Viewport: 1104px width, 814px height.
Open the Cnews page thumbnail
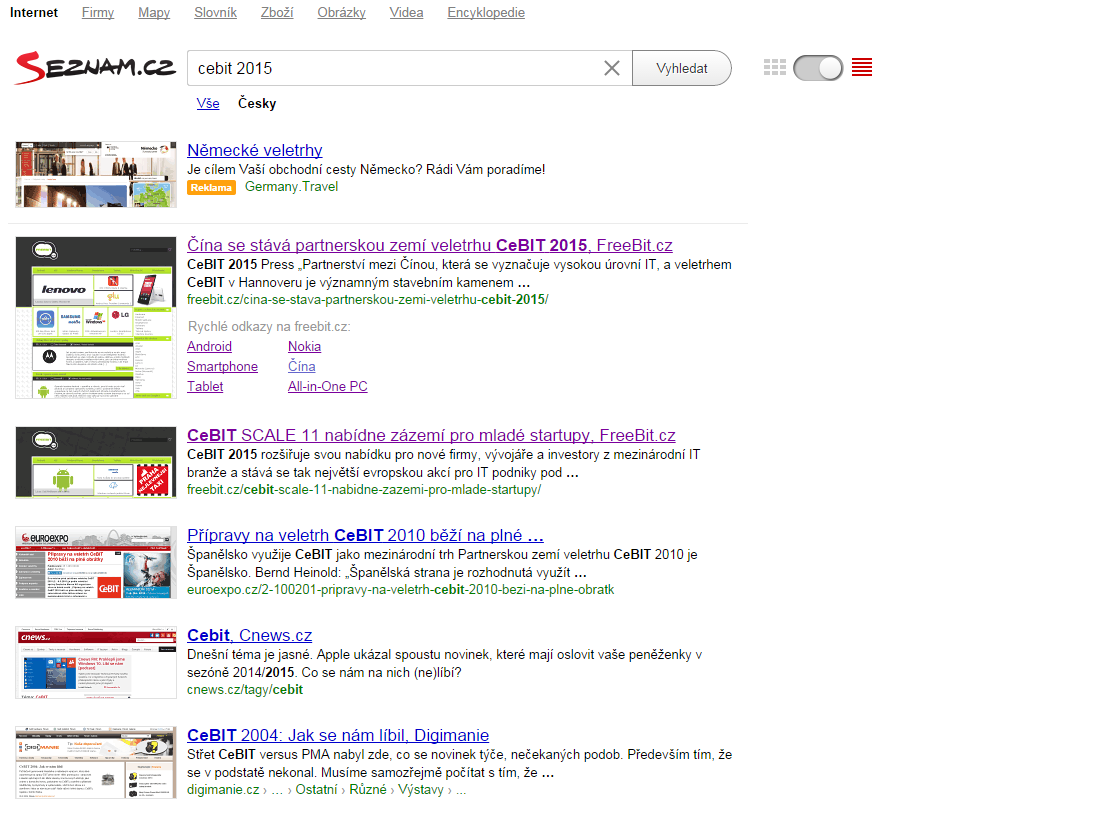pos(96,663)
